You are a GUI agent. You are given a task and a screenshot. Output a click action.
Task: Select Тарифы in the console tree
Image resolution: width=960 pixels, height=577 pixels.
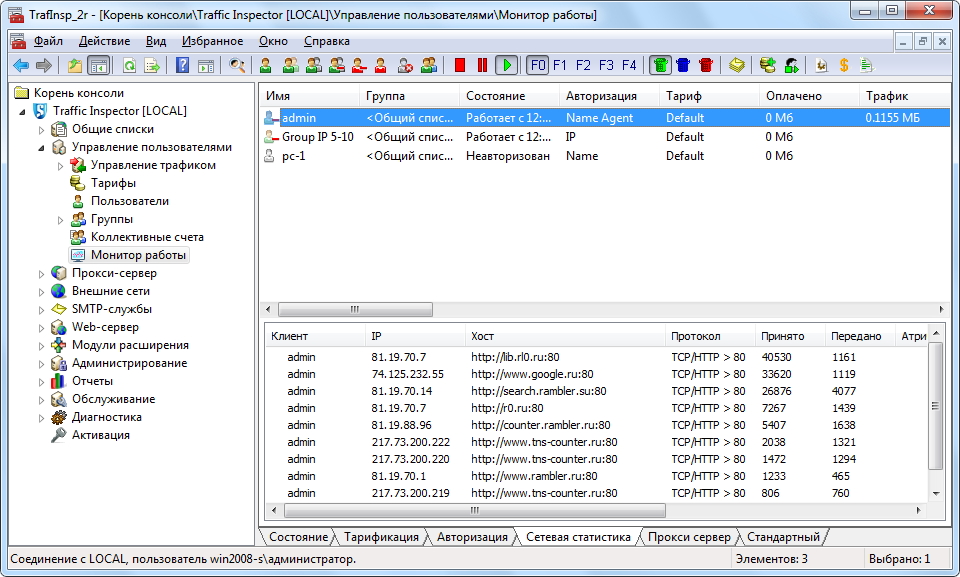(x=113, y=183)
